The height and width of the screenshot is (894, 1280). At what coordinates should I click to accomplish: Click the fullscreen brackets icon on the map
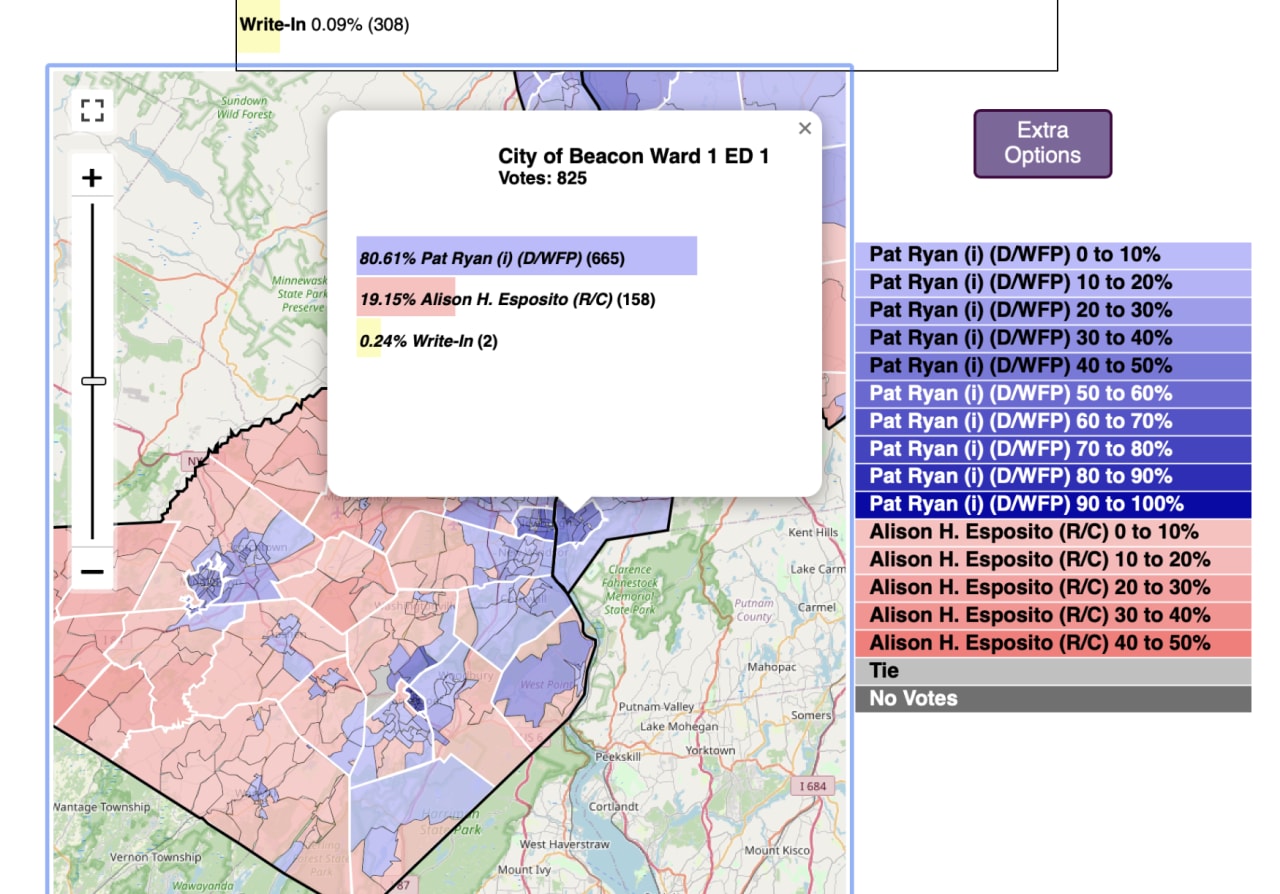pos(93,111)
